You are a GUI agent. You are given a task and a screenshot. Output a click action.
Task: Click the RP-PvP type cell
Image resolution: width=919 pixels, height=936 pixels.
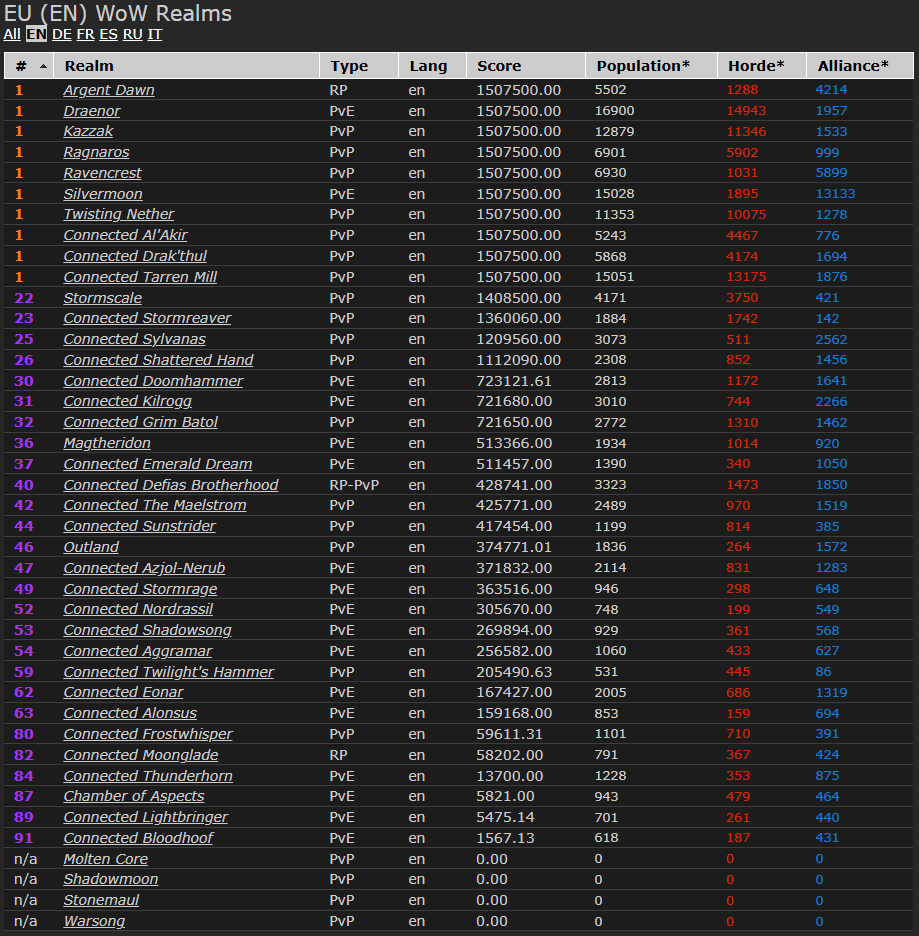[354, 485]
